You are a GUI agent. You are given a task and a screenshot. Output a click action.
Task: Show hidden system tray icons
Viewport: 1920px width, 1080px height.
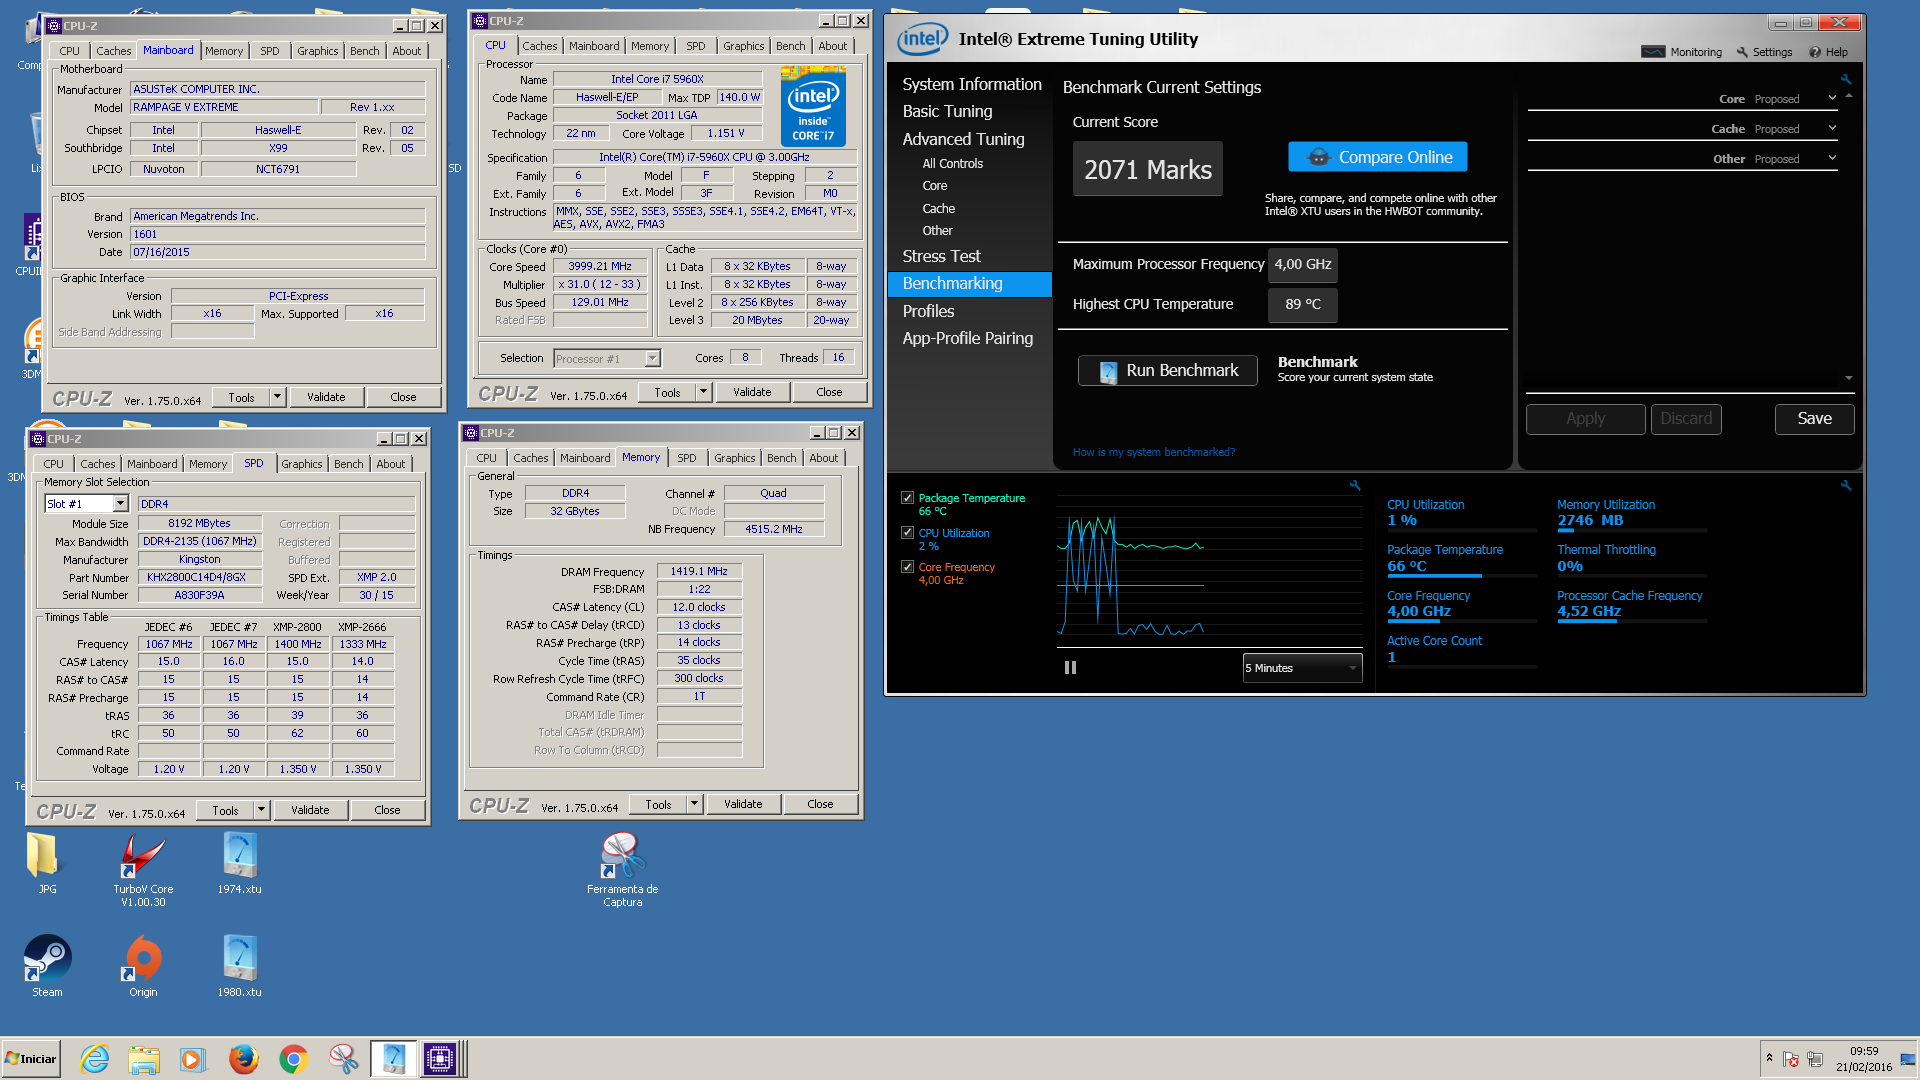[1769, 1058]
